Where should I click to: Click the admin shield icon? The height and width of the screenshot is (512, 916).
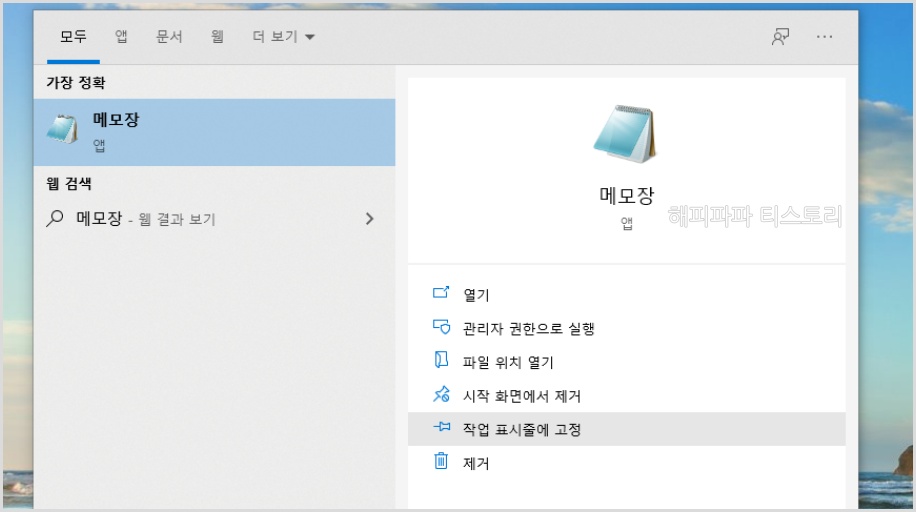441,326
